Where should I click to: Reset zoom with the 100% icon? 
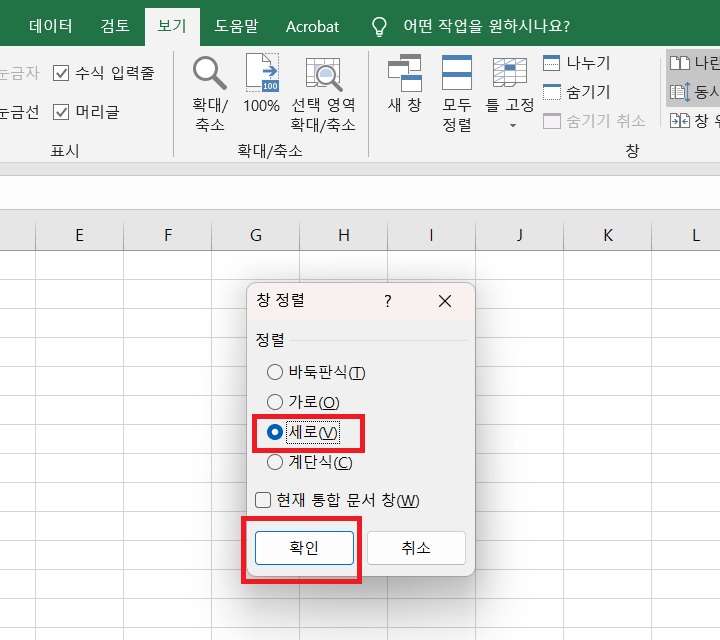click(262, 84)
